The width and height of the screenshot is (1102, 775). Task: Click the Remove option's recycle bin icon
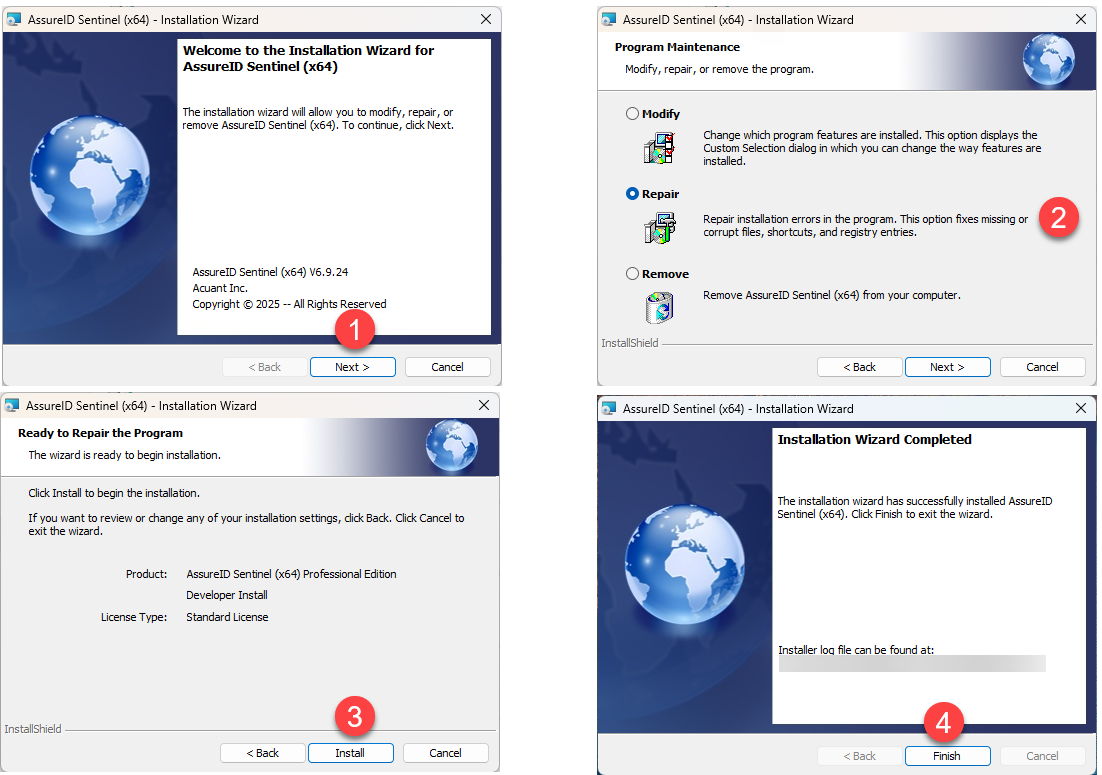click(x=659, y=307)
